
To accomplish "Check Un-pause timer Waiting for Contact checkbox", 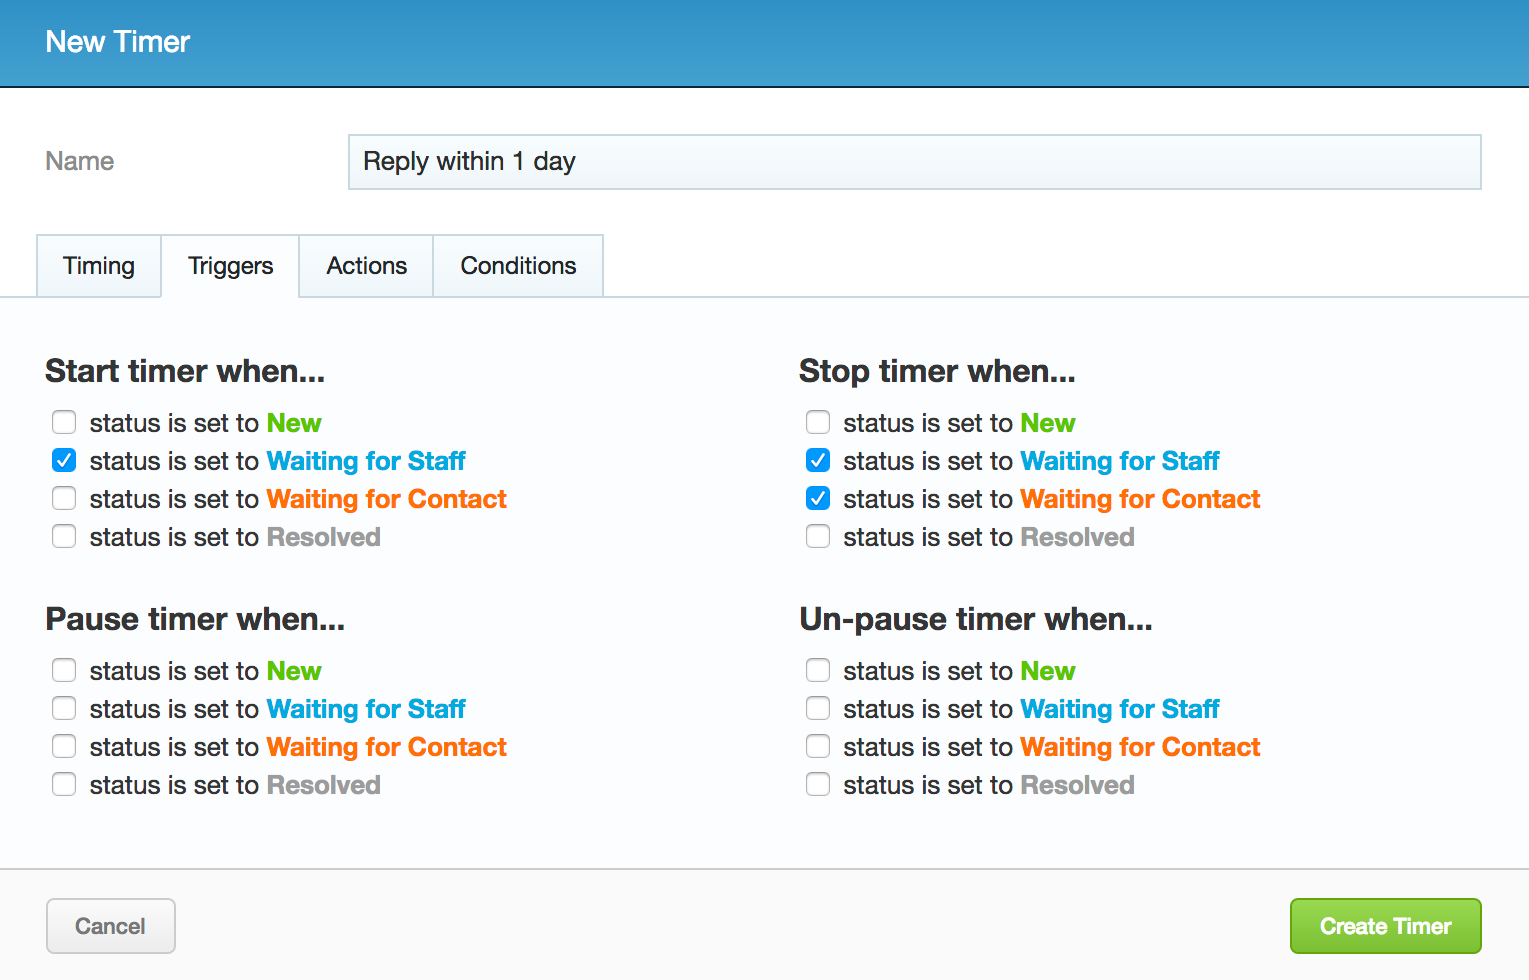I will (x=818, y=746).
